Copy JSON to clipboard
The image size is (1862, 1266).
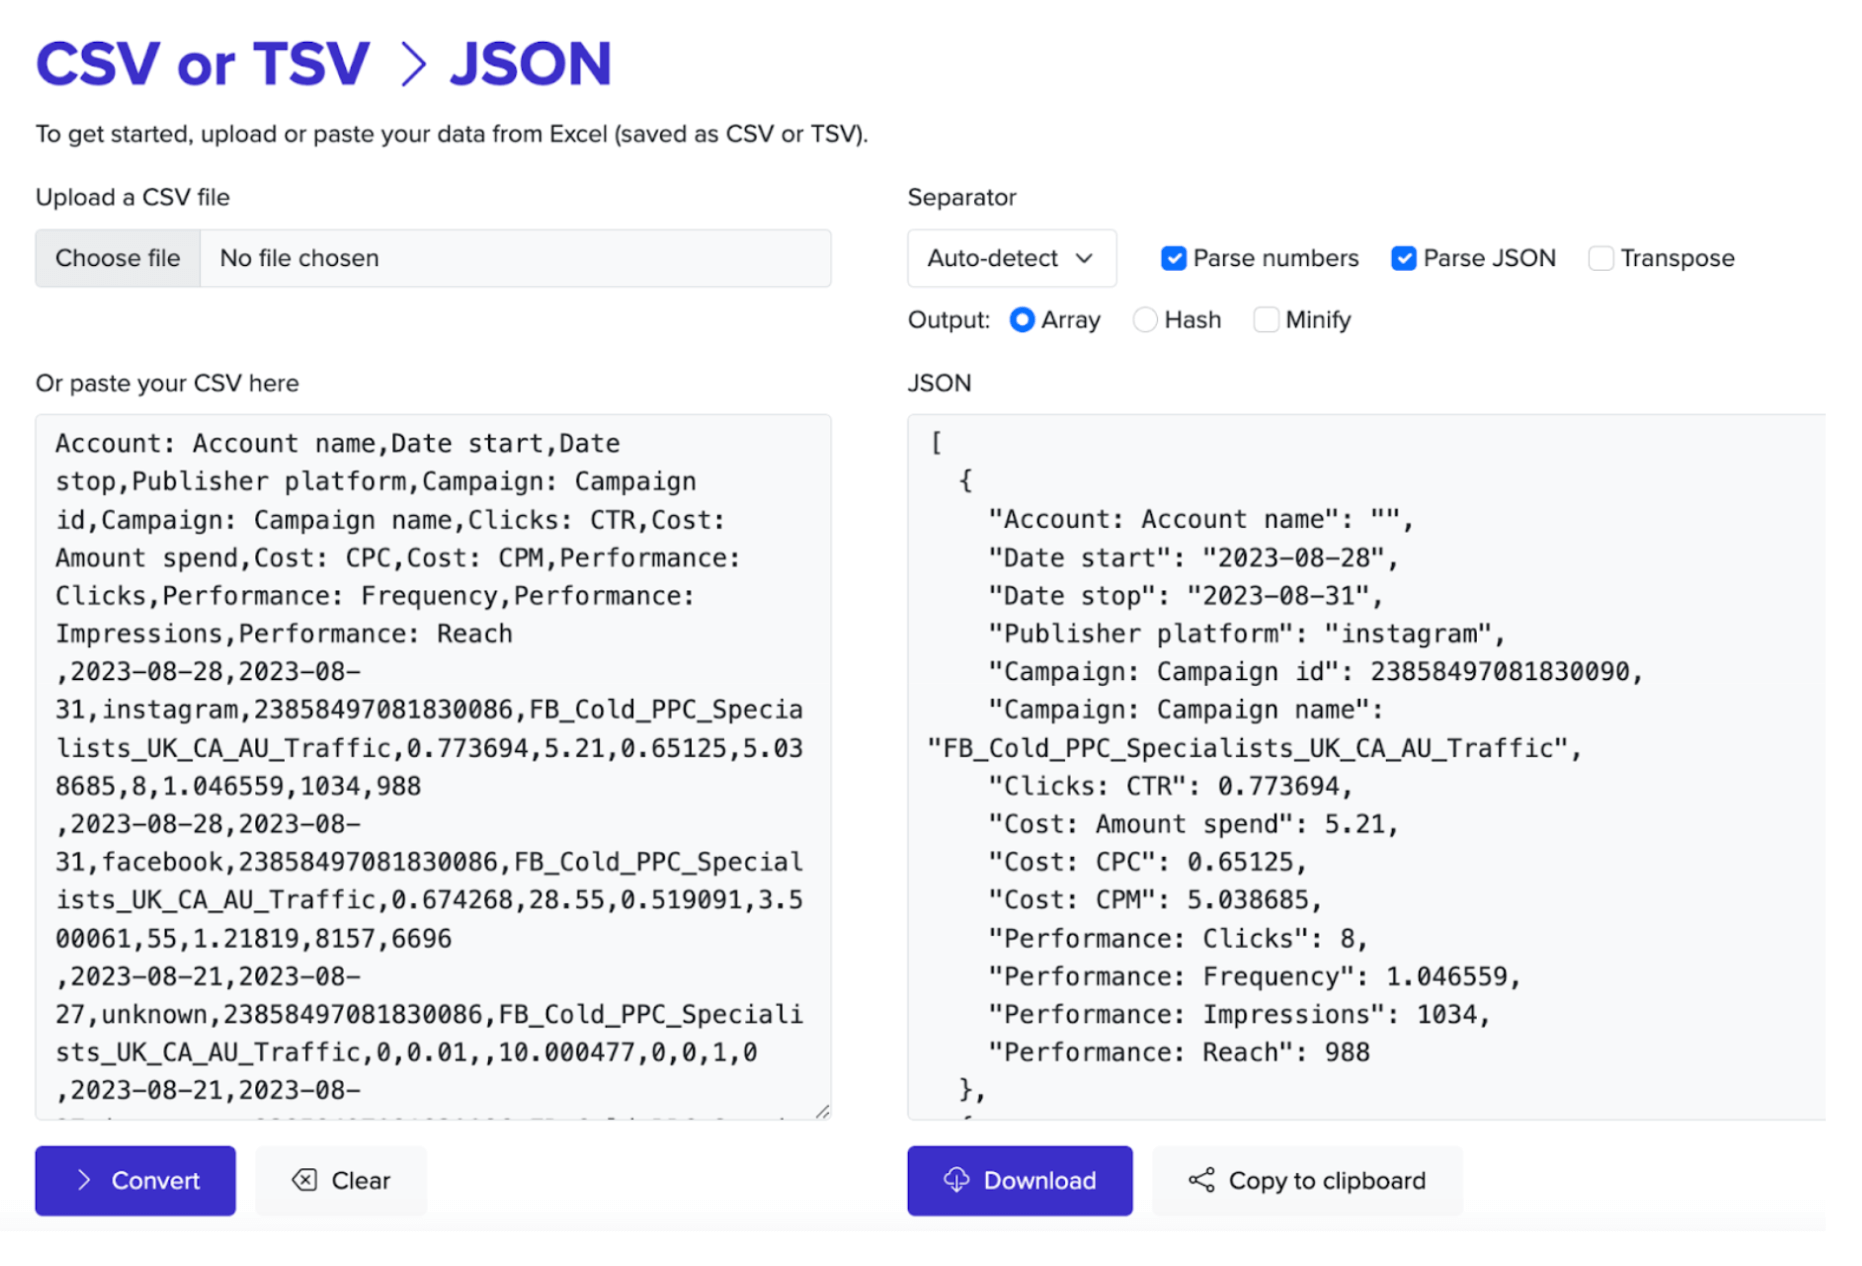pos(1307,1180)
